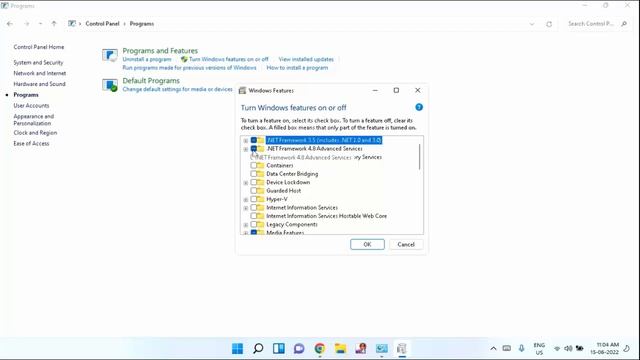640x360 pixels.
Task: Enable the Device Lockdown checkbox
Action: pyautogui.click(x=254, y=182)
